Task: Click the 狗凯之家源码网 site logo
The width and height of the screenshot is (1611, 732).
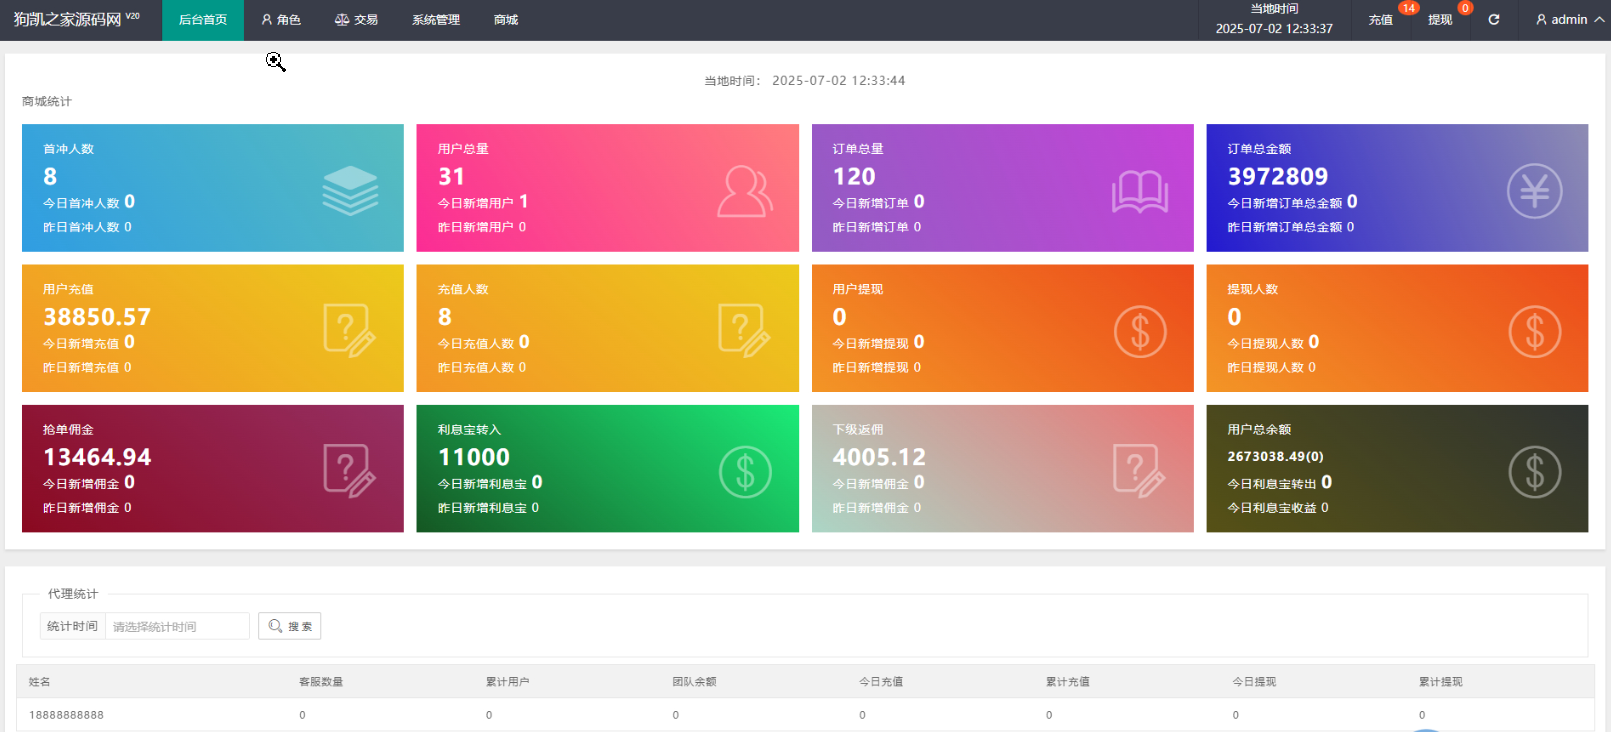Action: (76, 19)
